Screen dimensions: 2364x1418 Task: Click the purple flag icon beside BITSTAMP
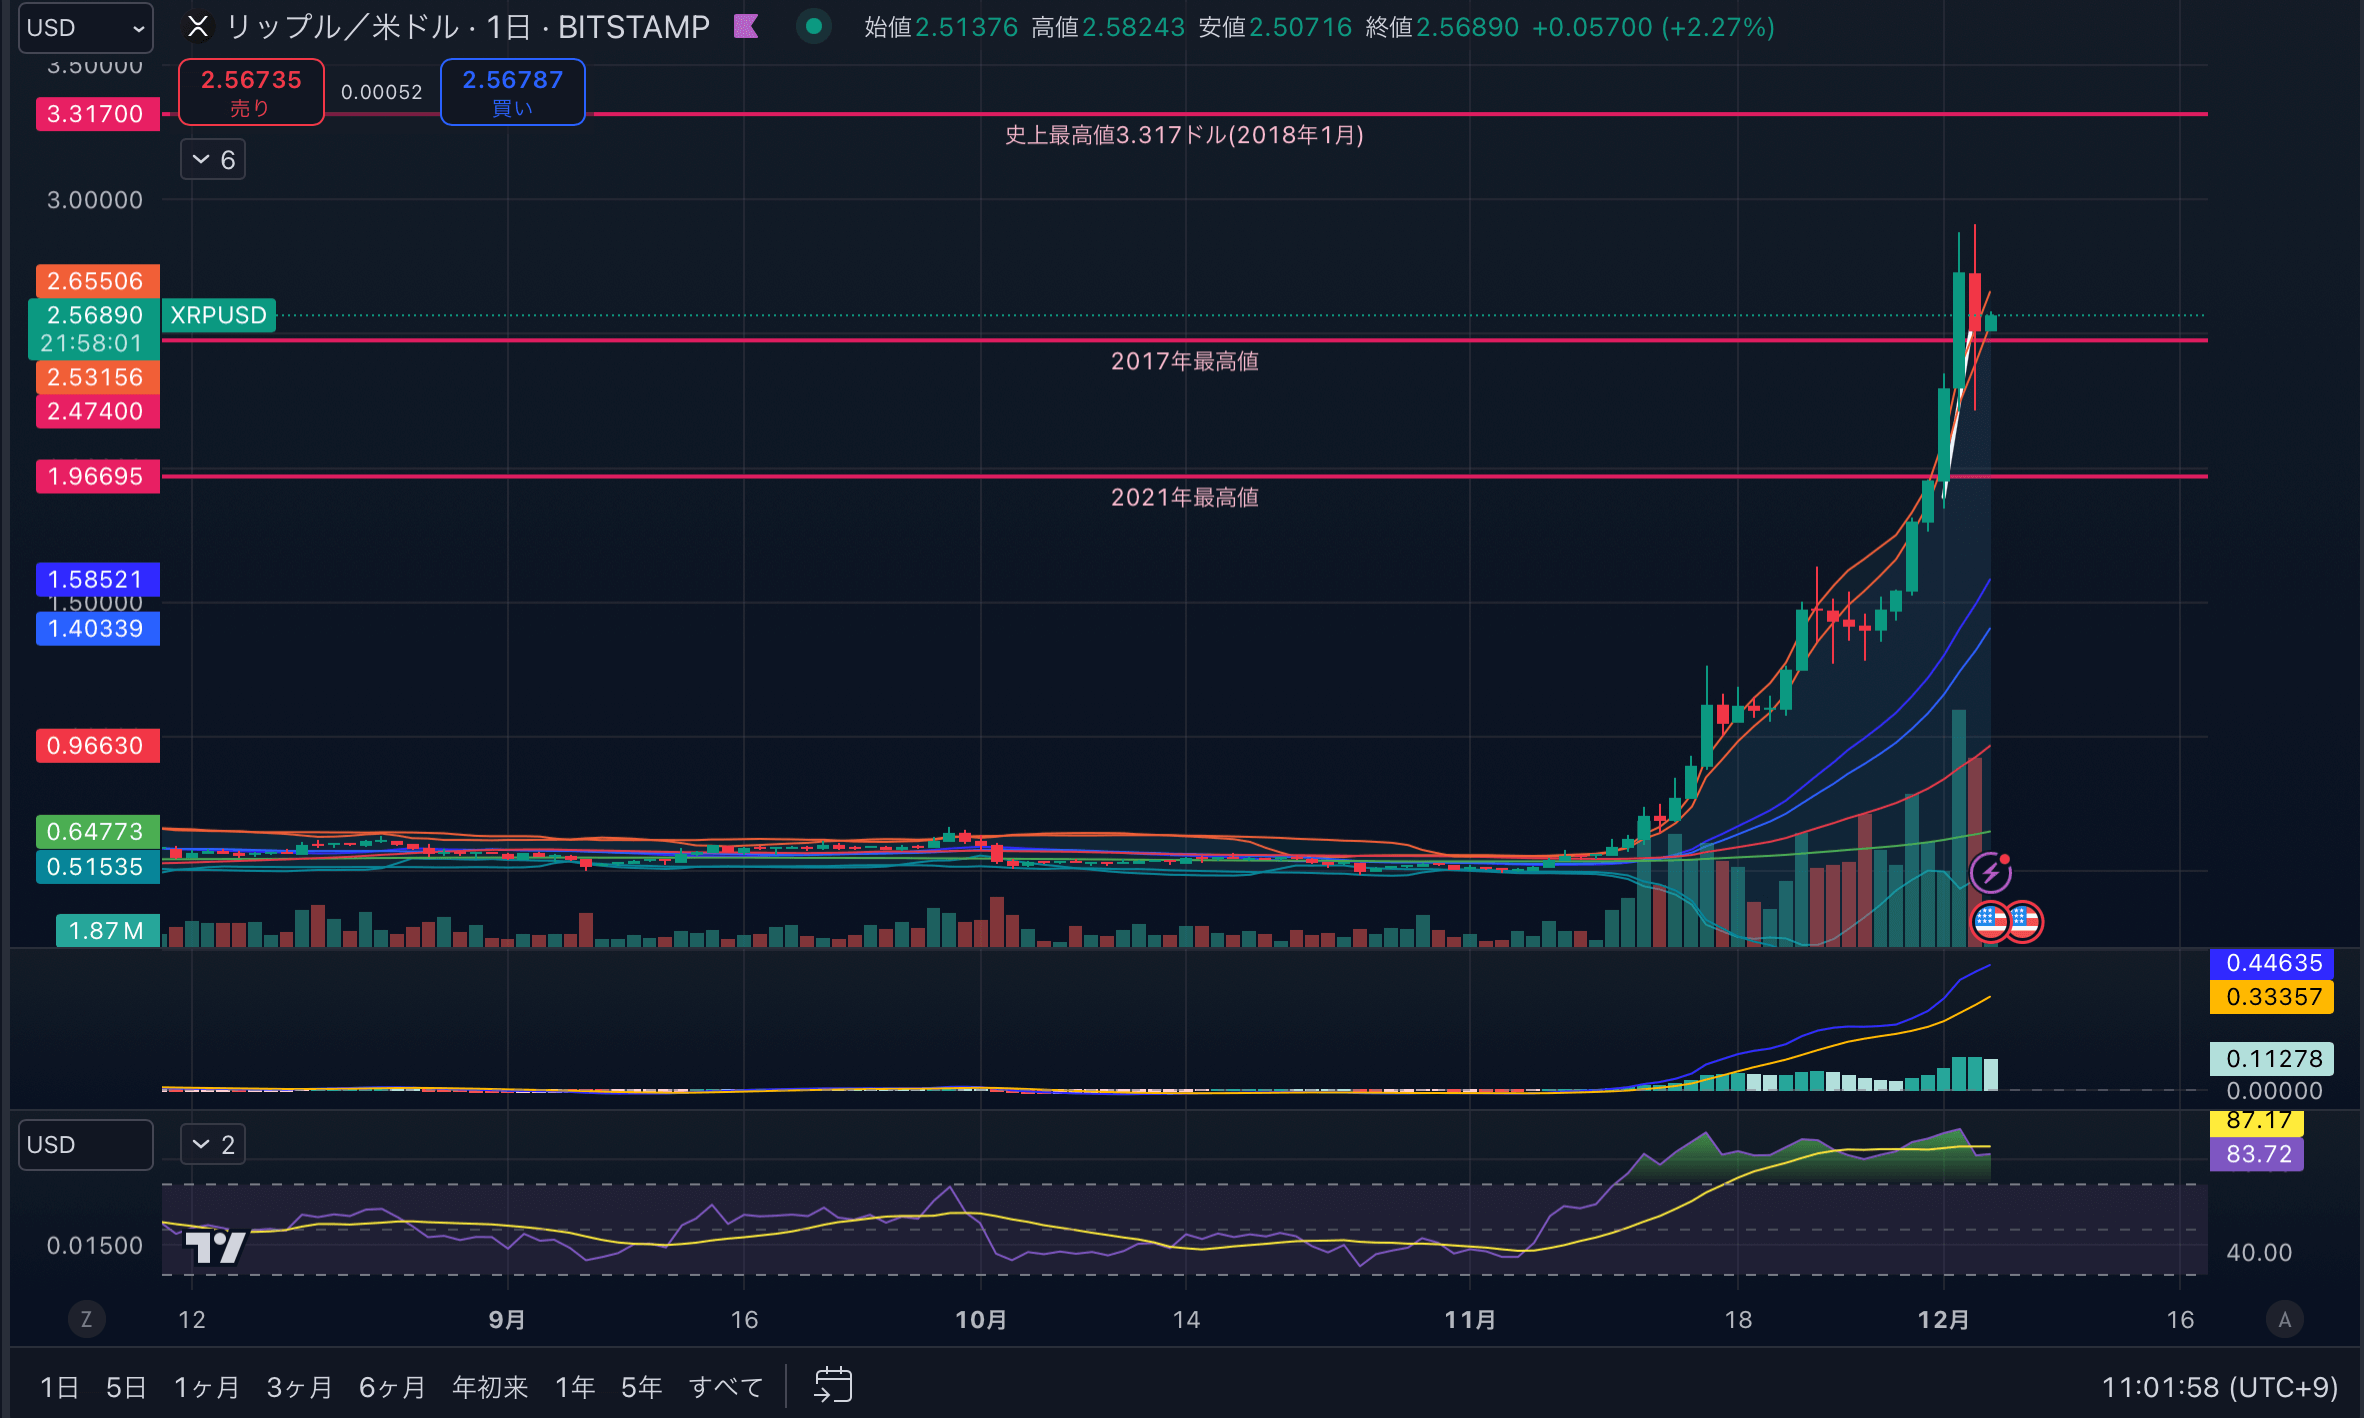pyautogui.click(x=746, y=26)
